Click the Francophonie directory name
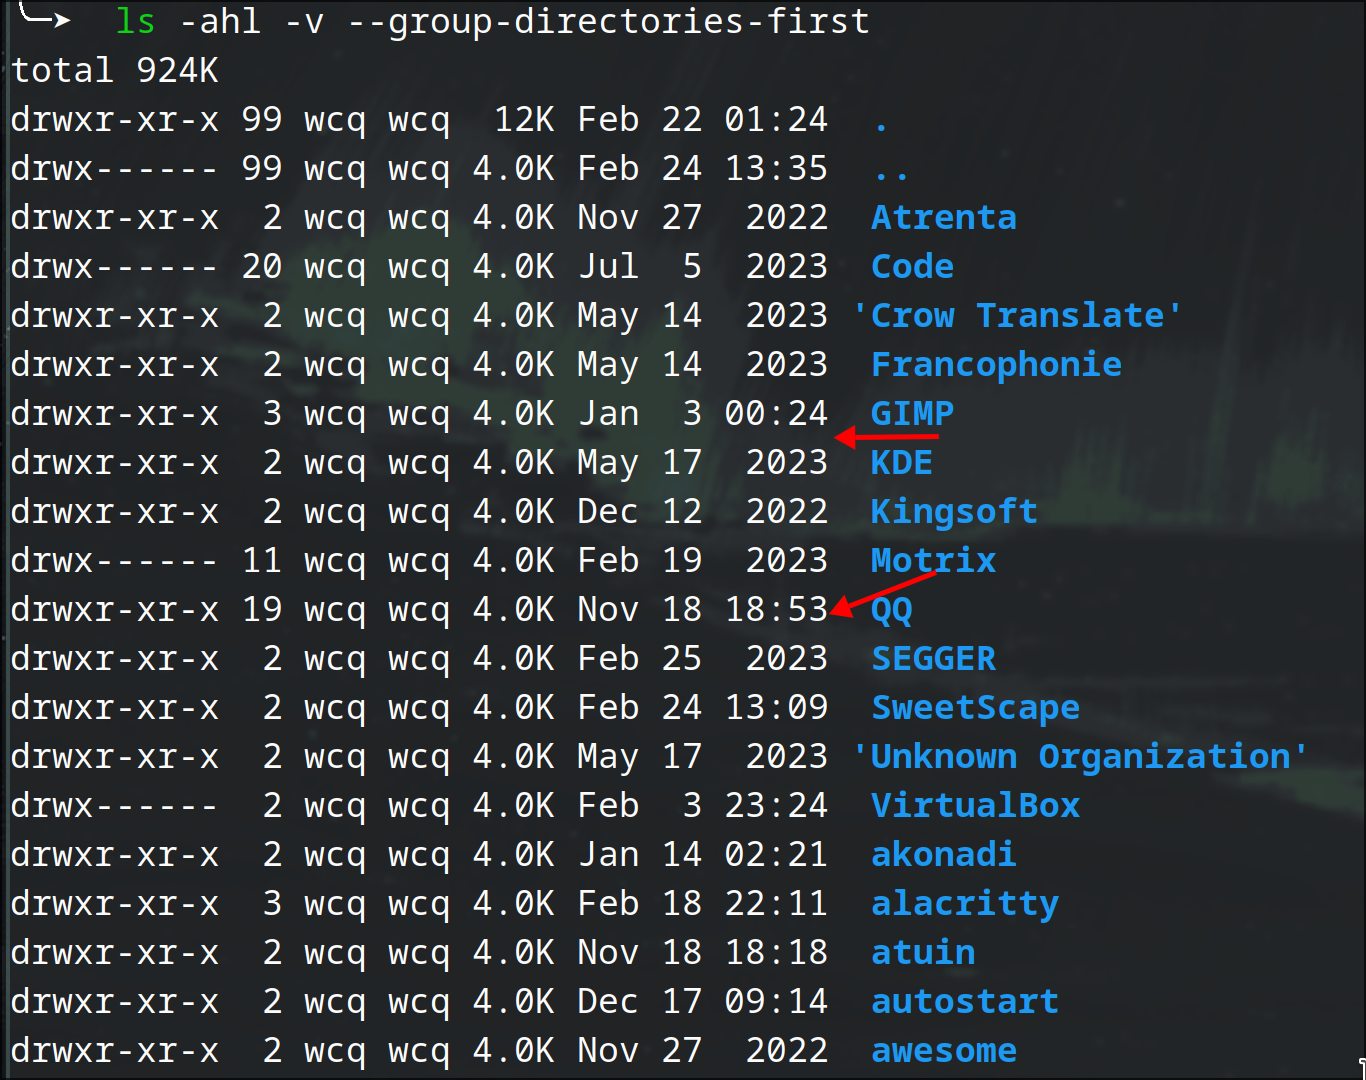Screen dimensions: 1366x1080 [x=996, y=364]
